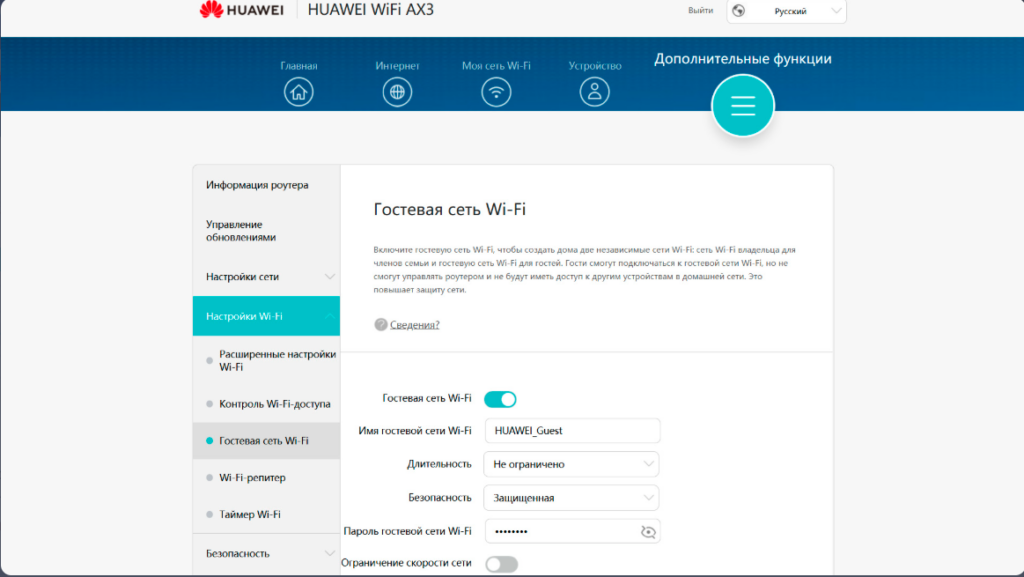
Task: Disable the Гостевая сеть Wi-Fi toggle
Action: coord(500,399)
